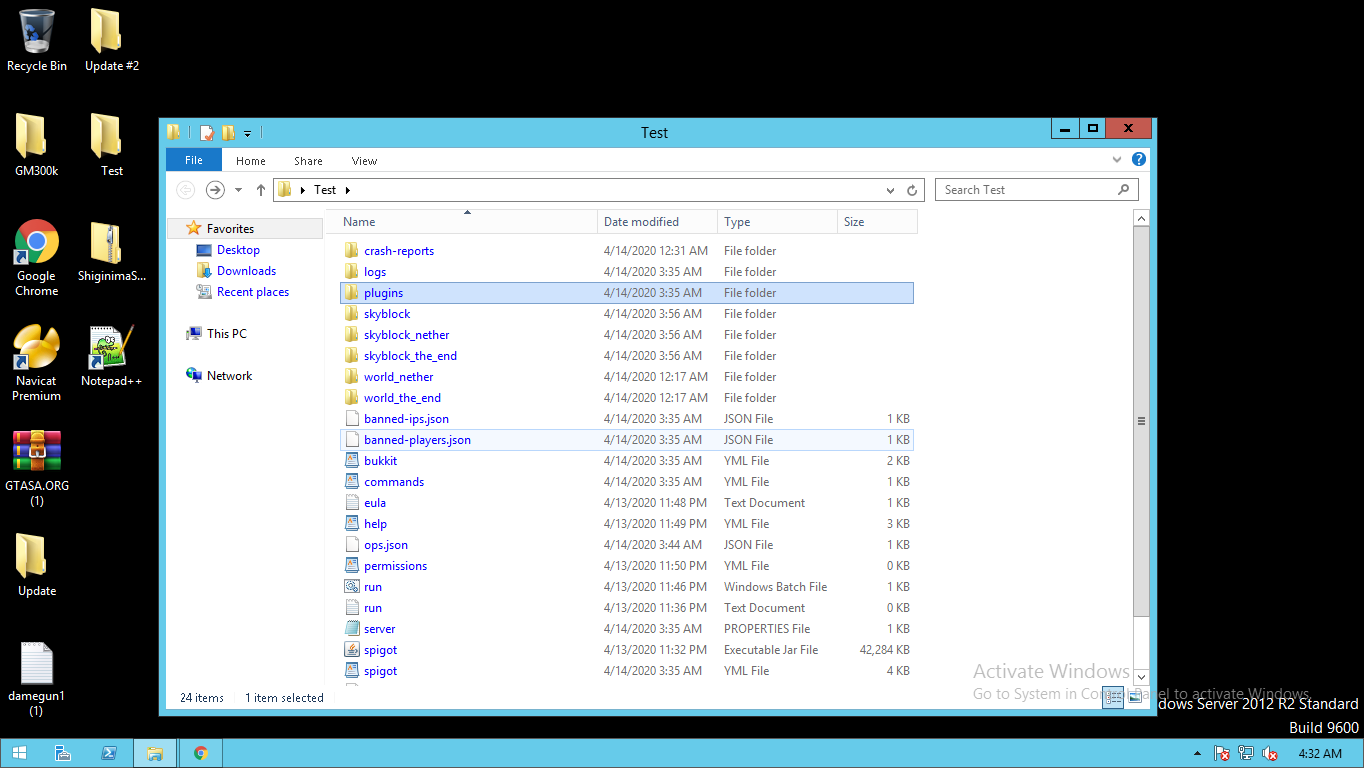Image resolution: width=1364 pixels, height=768 pixels.
Task: Open the File menu
Action: coord(194,160)
